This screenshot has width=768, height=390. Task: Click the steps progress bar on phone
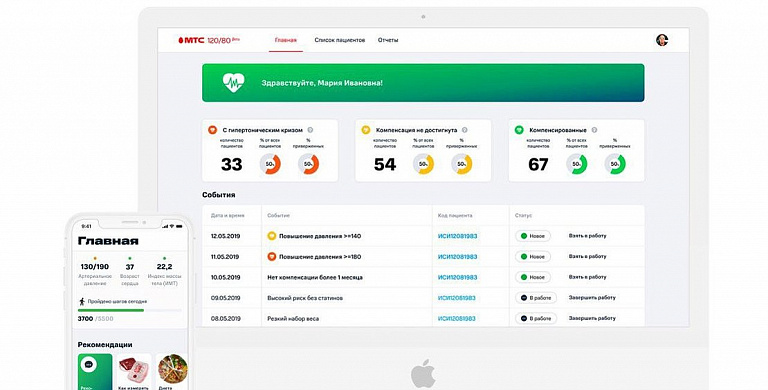(x=129, y=310)
